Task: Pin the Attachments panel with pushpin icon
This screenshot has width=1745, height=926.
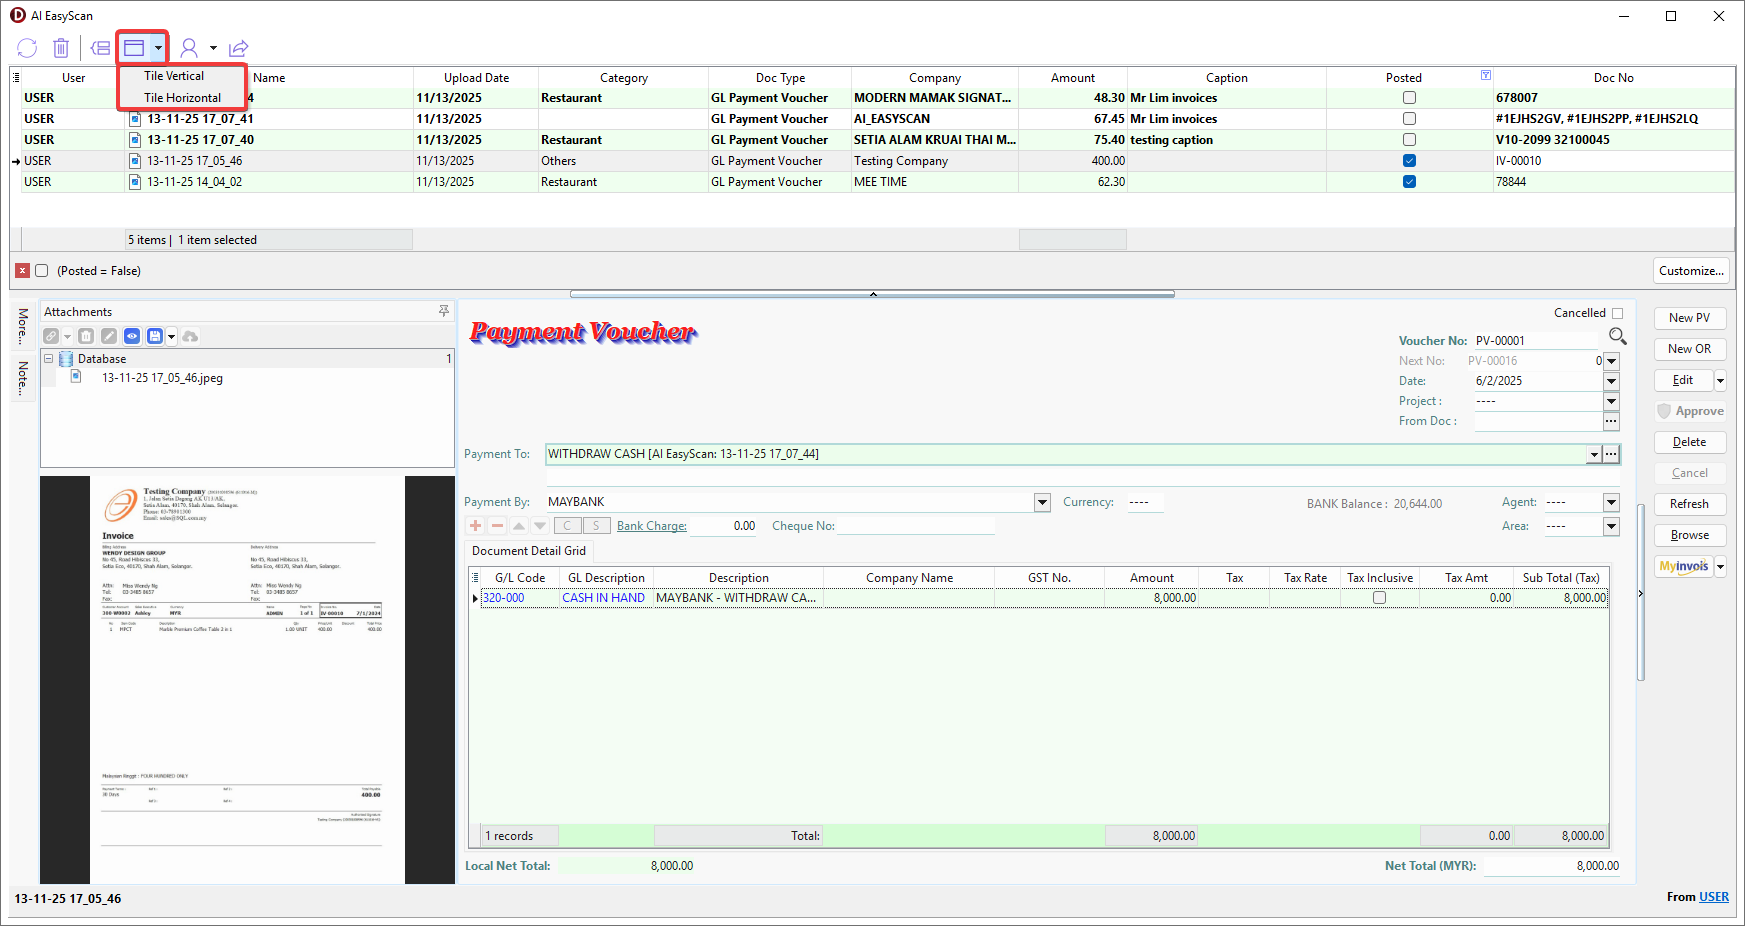Action: pyautogui.click(x=444, y=312)
